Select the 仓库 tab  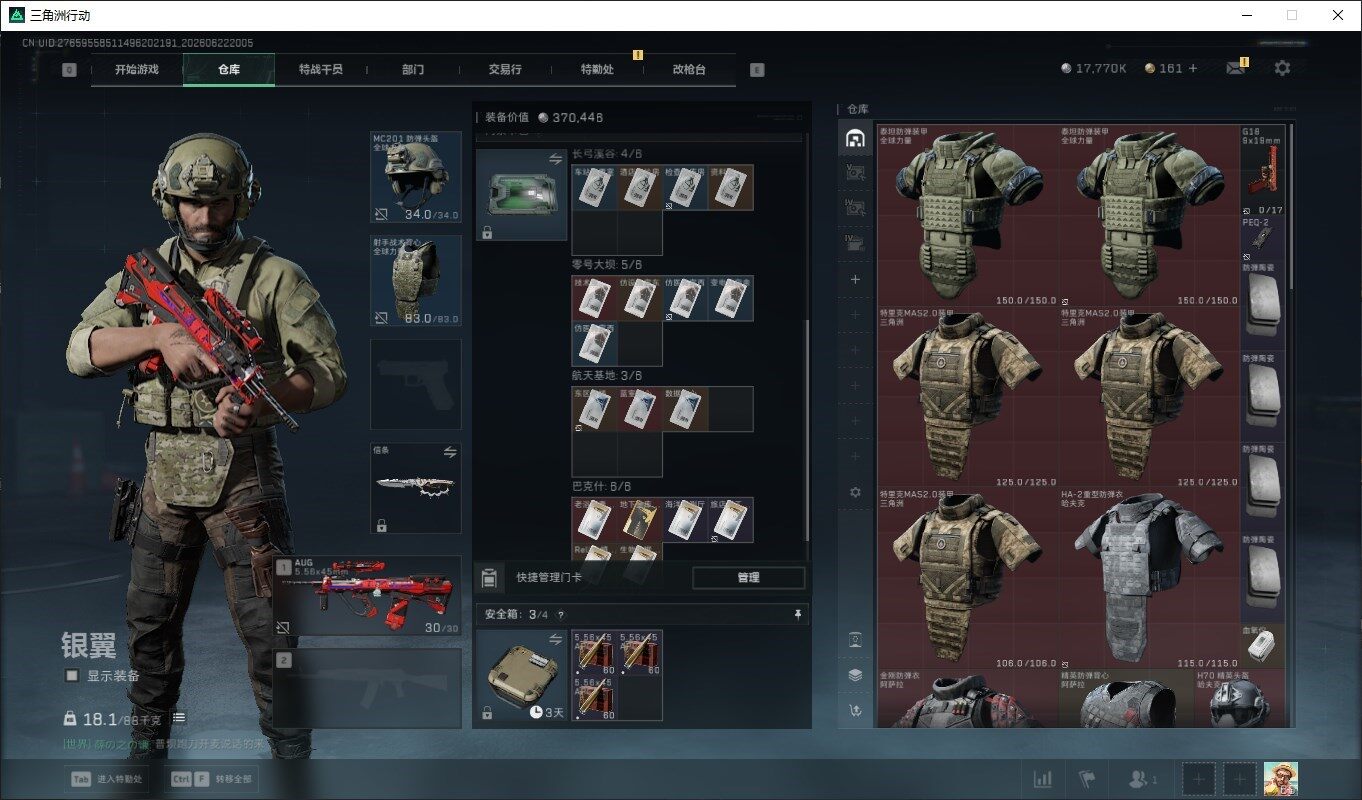pyautogui.click(x=229, y=70)
